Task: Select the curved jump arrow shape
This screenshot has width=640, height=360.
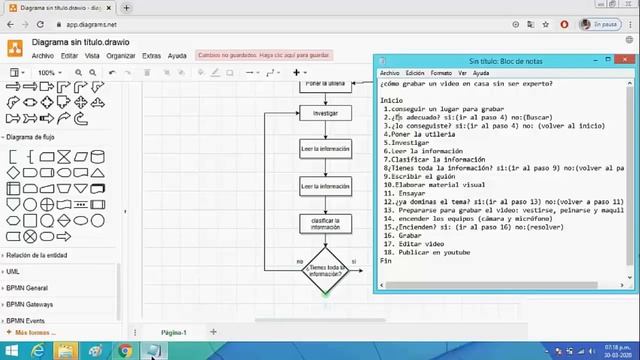Action: coord(64,118)
